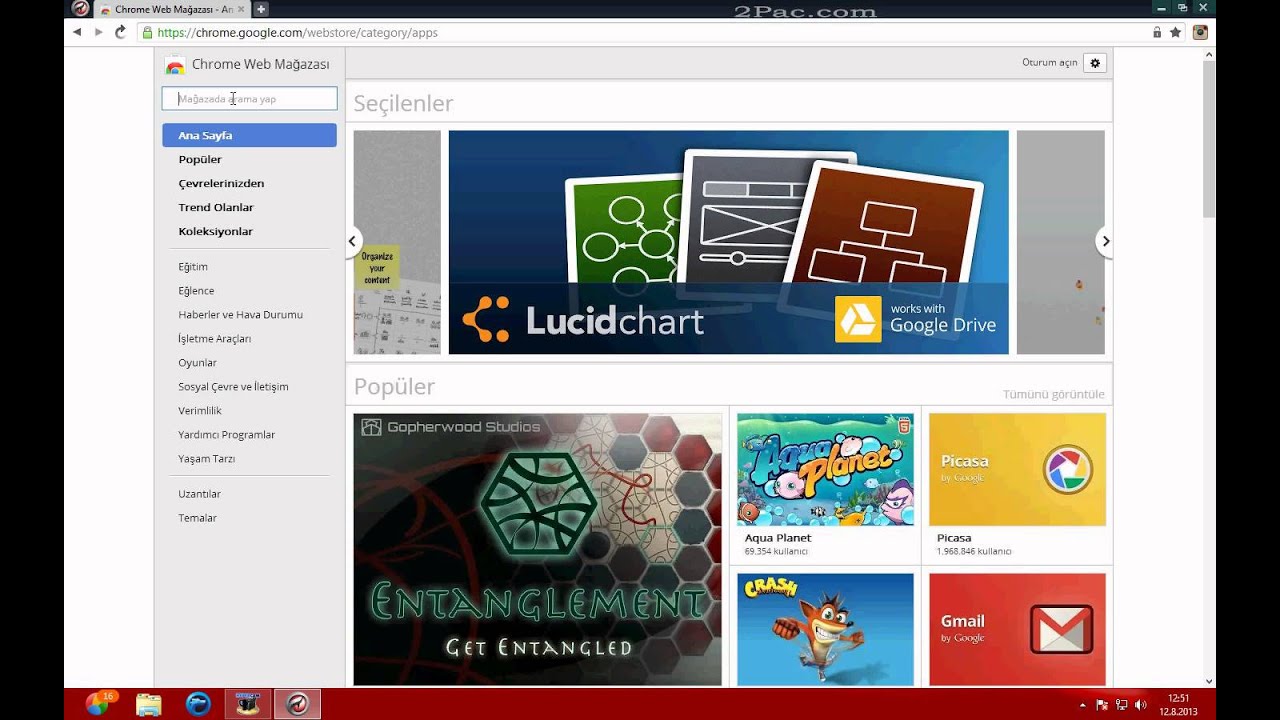
Task: Click Tümünü görüntüle link
Action: coord(1054,394)
